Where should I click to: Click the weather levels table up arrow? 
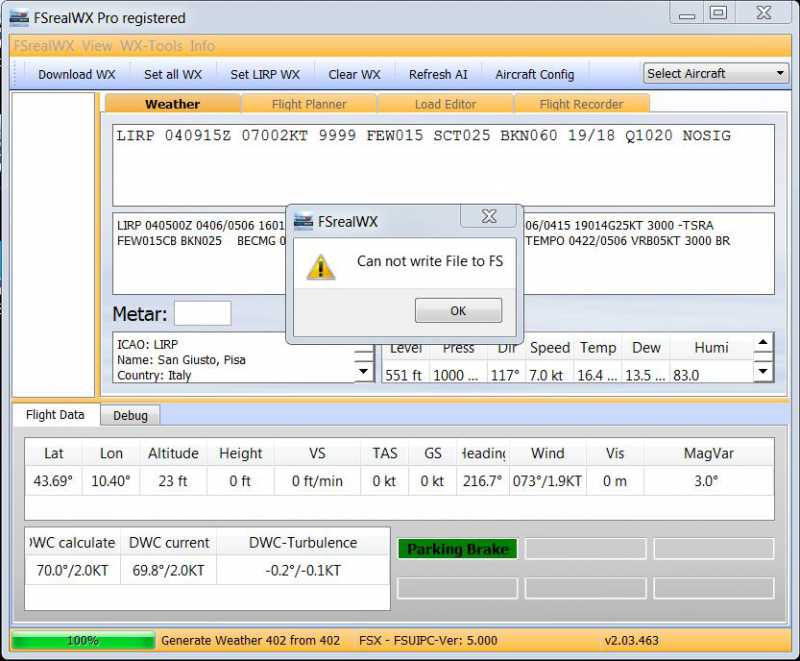(763, 342)
